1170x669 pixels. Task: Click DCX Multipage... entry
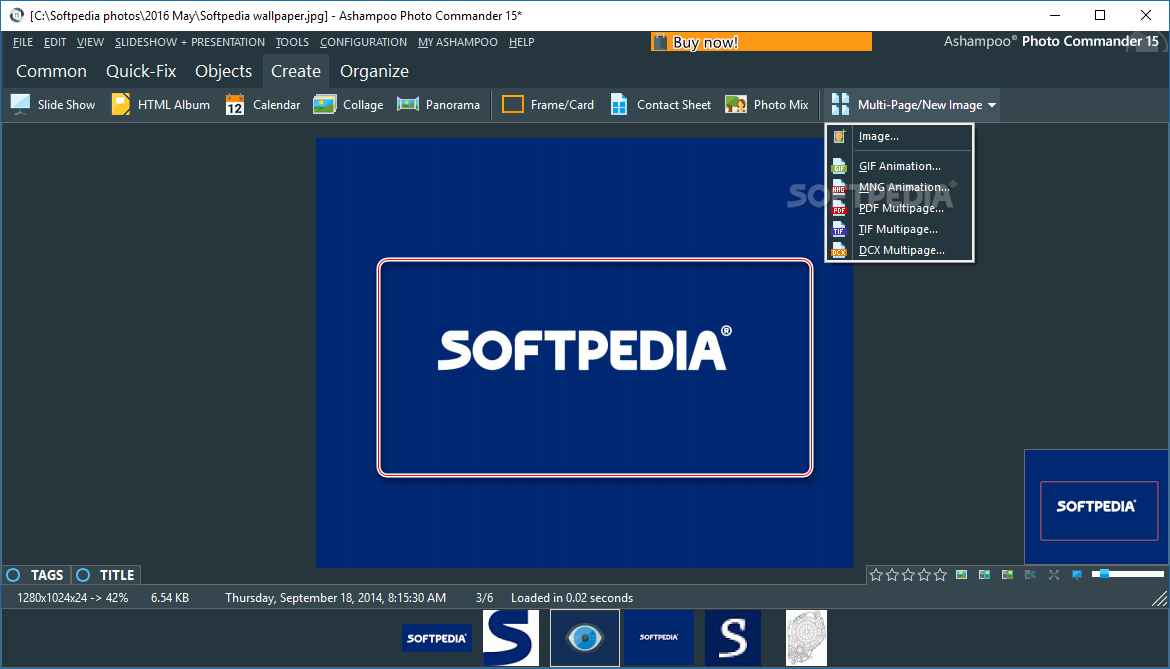point(899,250)
